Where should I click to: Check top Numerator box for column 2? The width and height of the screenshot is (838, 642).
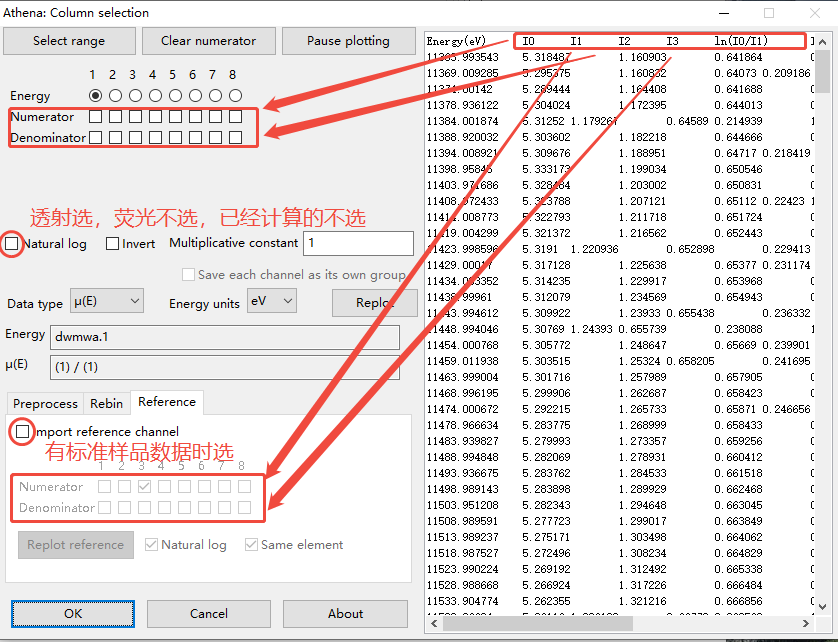coord(116,117)
